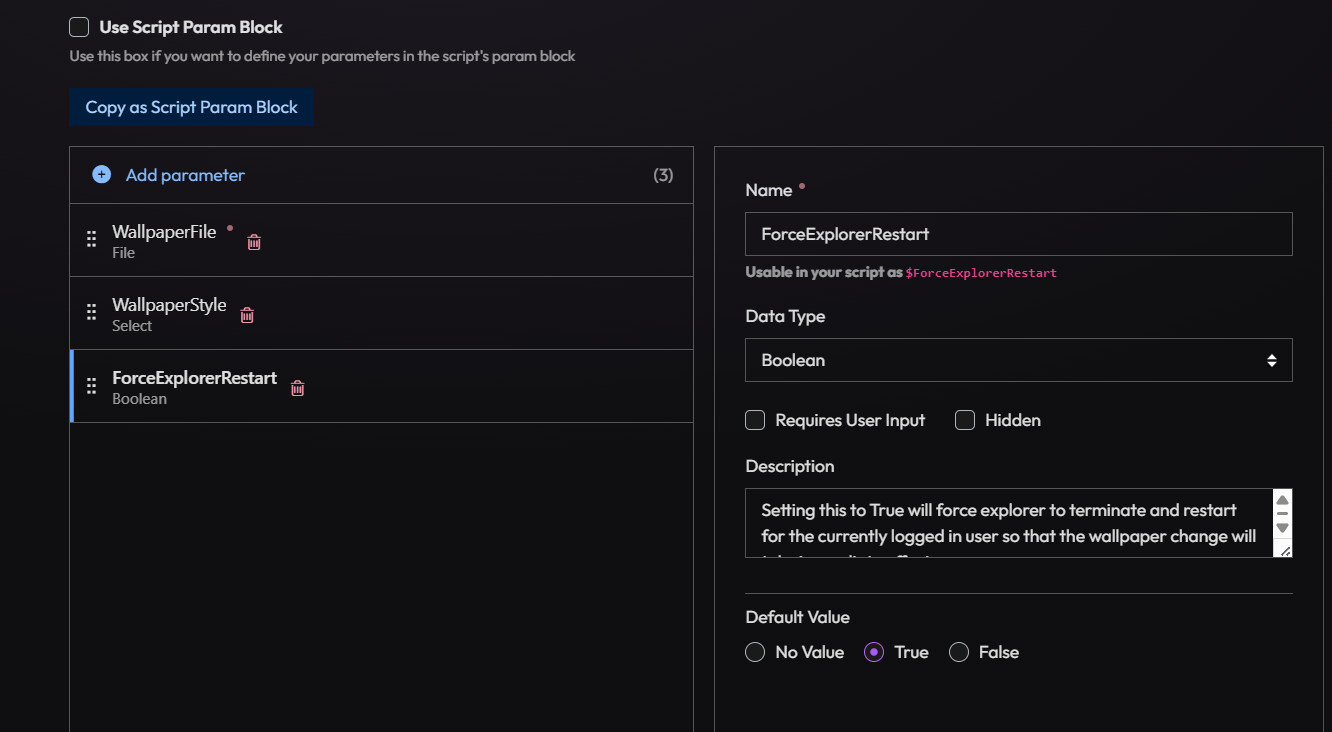Click into the Name input field
Screen dimensions: 1332x732
coord(1018,234)
